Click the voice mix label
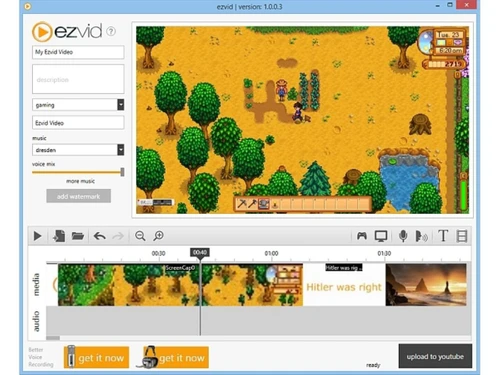This screenshot has width=500, height=375. click(44, 164)
